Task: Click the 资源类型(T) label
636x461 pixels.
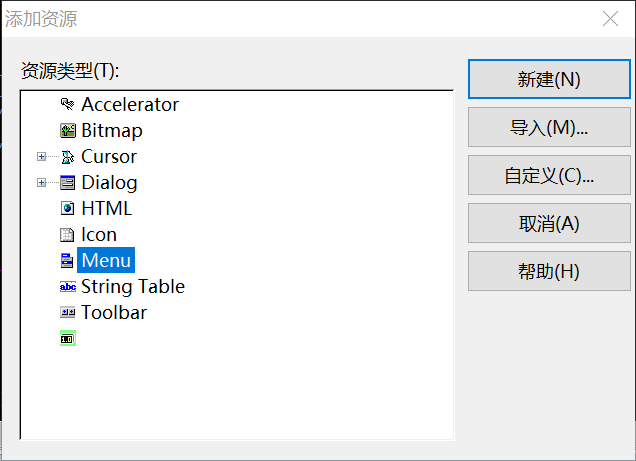Action: (70, 71)
